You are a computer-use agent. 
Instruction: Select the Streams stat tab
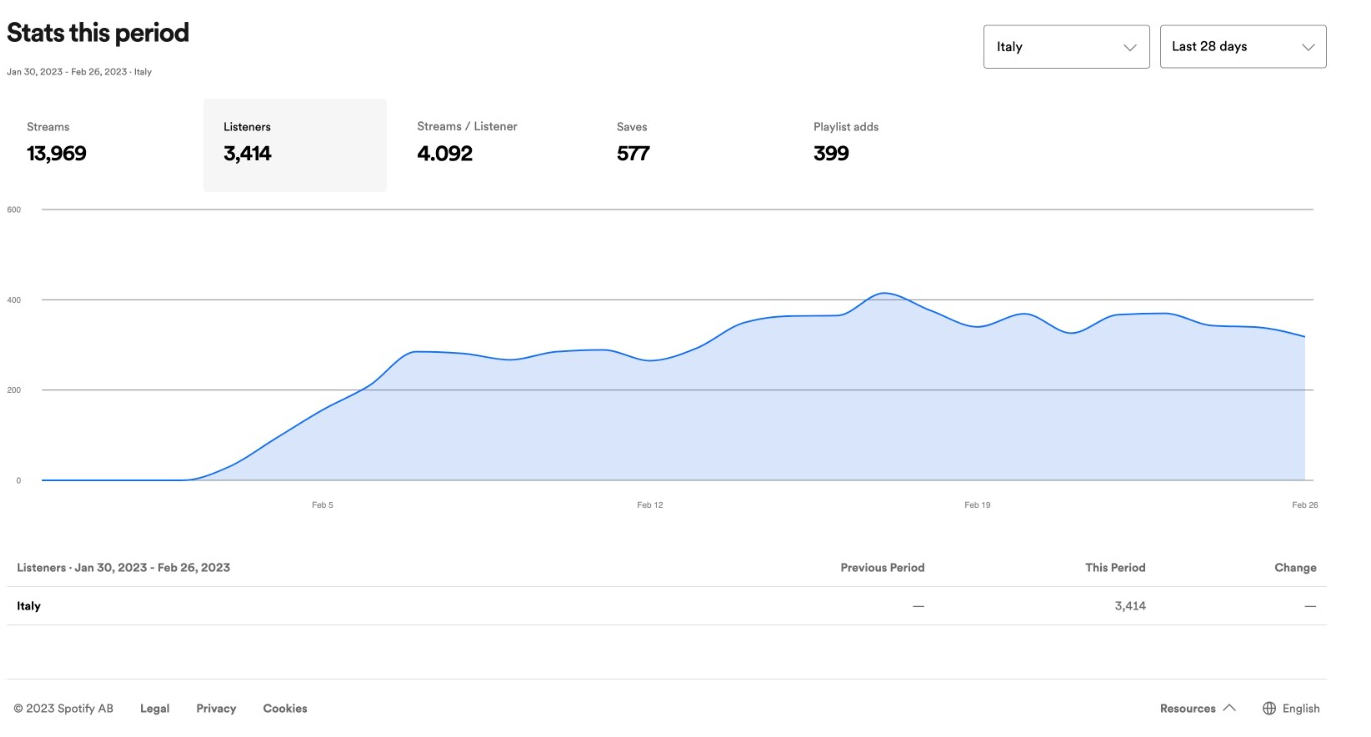(57, 142)
